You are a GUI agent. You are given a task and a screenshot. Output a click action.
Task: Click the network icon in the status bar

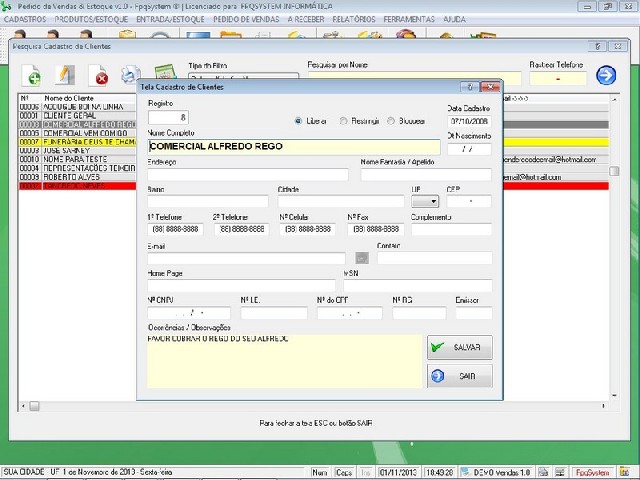tap(560, 472)
